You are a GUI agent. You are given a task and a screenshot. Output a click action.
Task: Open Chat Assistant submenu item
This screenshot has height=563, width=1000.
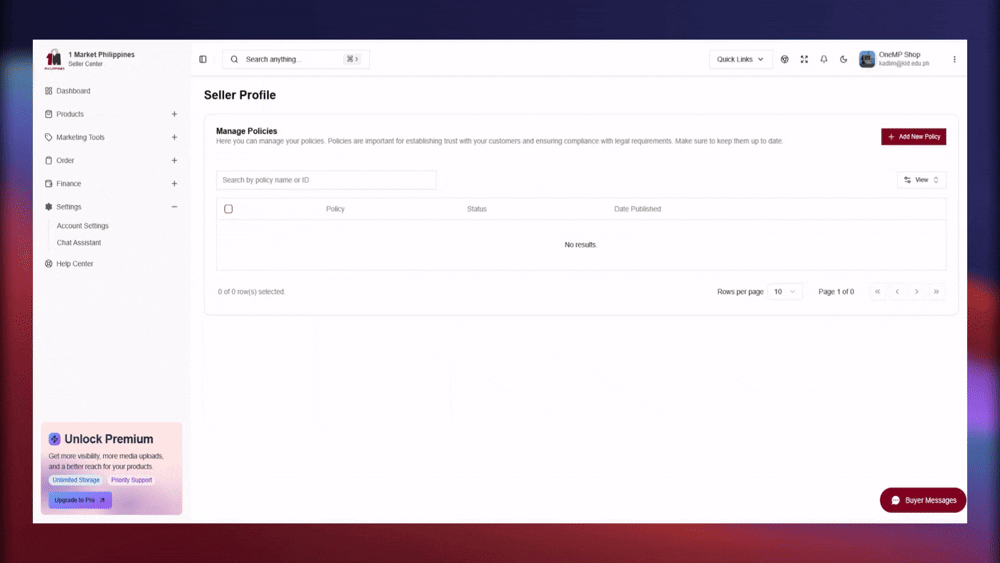coord(78,243)
